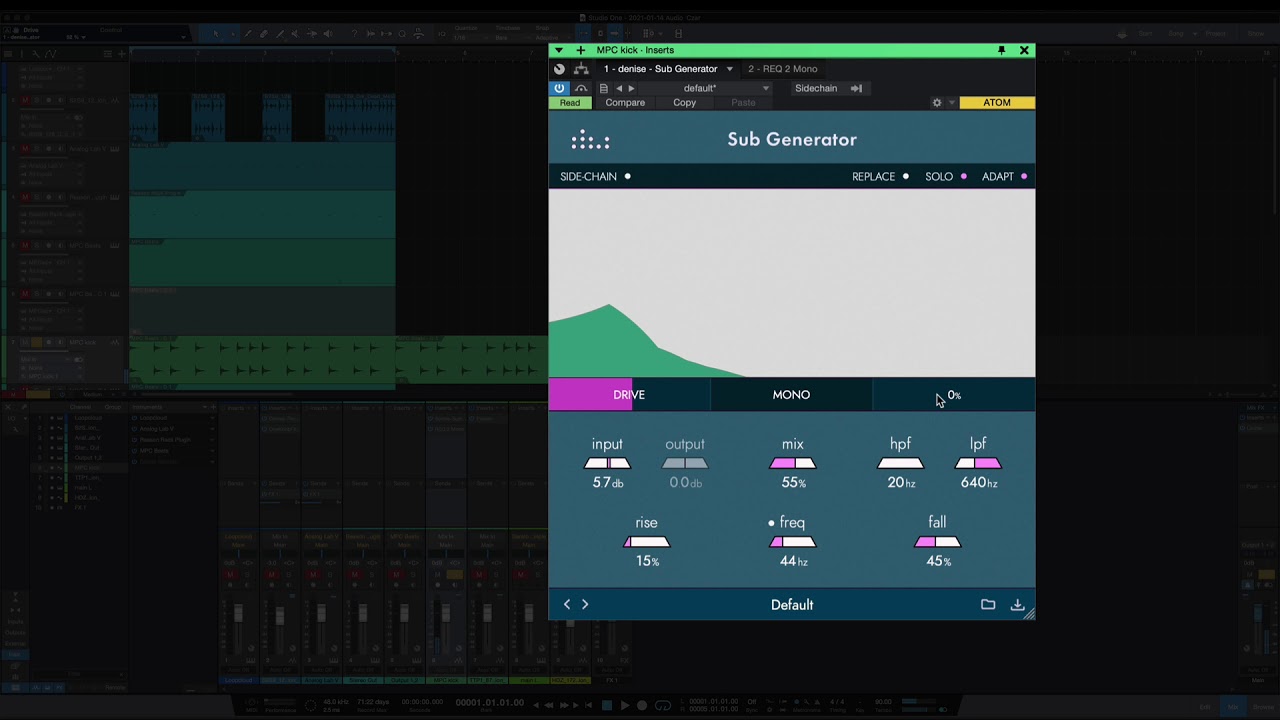Viewport: 1280px width, 720px height.
Task: Load the next preset with right arrow
Action: click(x=631, y=88)
